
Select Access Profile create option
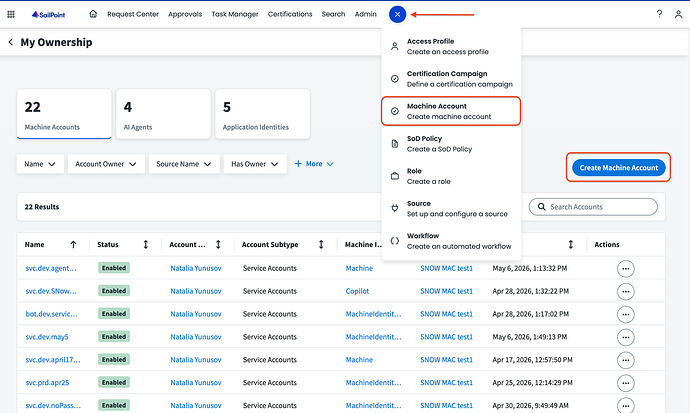[451, 46]
